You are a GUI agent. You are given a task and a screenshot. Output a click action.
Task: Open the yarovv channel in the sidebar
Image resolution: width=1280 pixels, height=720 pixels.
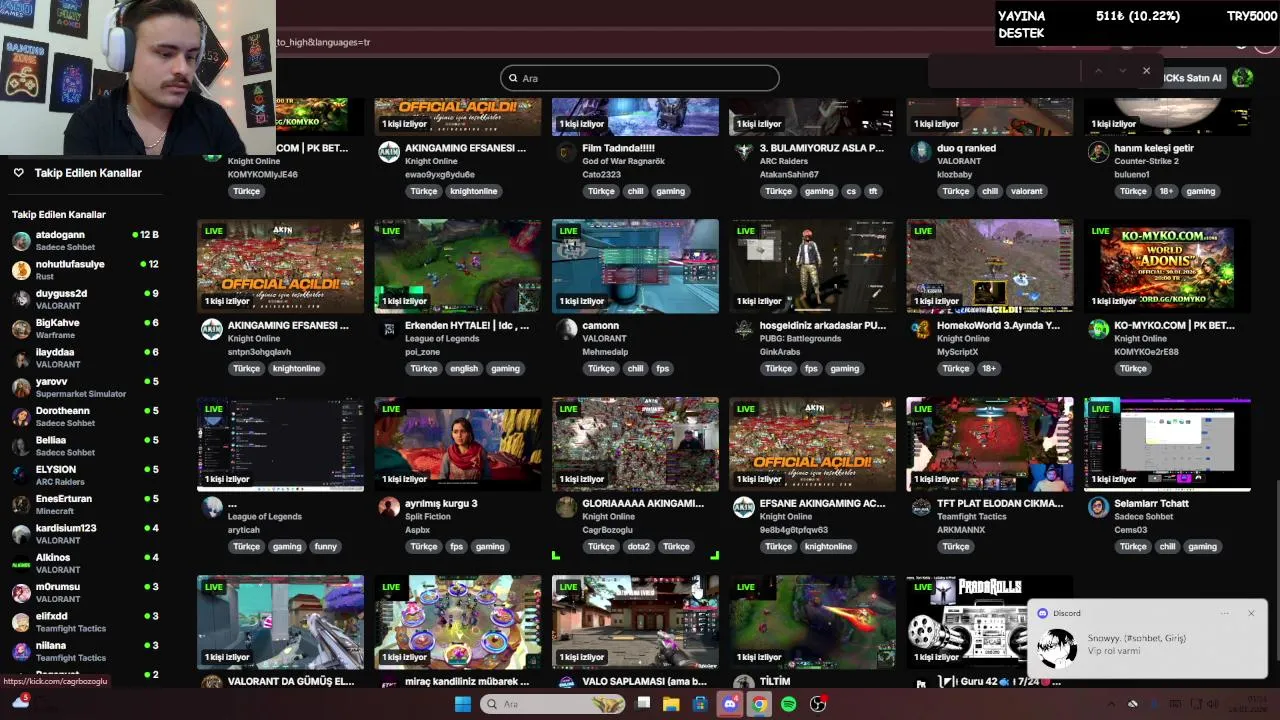pyautogui.click(x=85, y=387)
